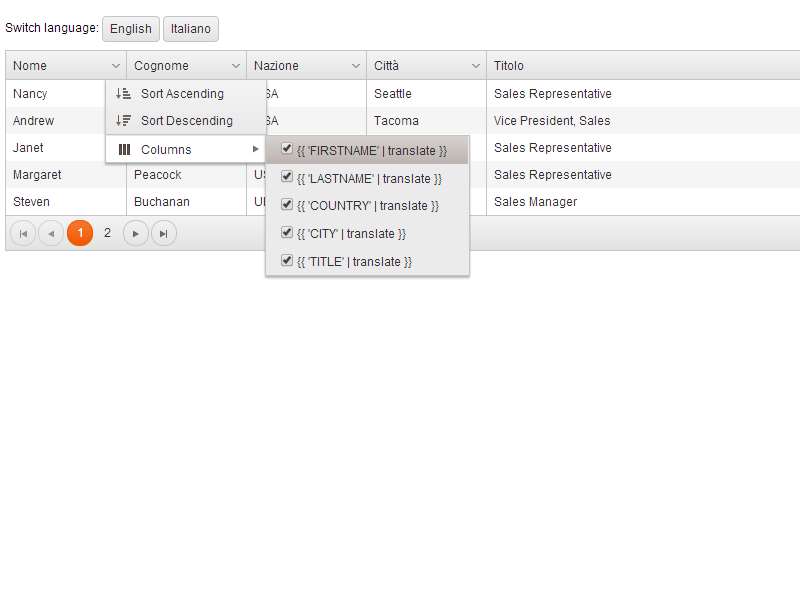
Task: Open the Cognome column menu dropdown
Action: coord(236,66)
